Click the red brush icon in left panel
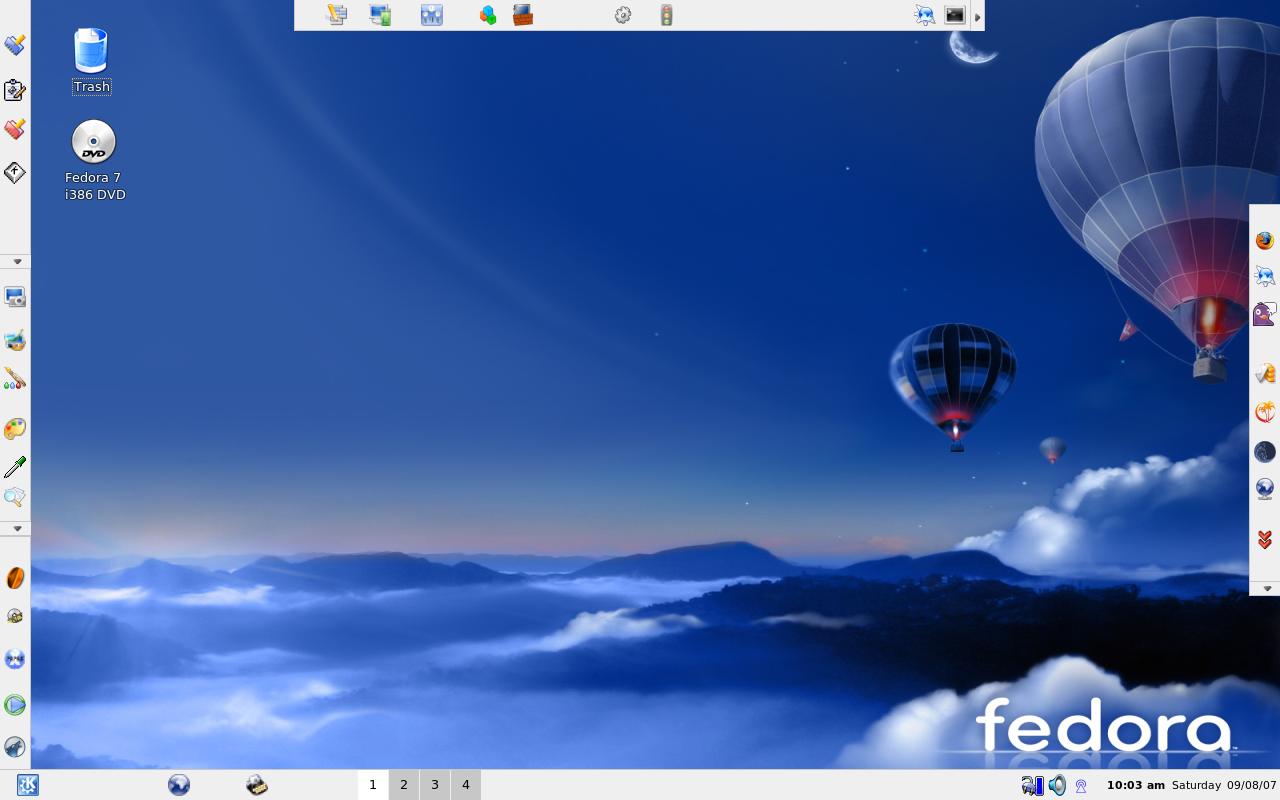 click(x=15, y=129)
